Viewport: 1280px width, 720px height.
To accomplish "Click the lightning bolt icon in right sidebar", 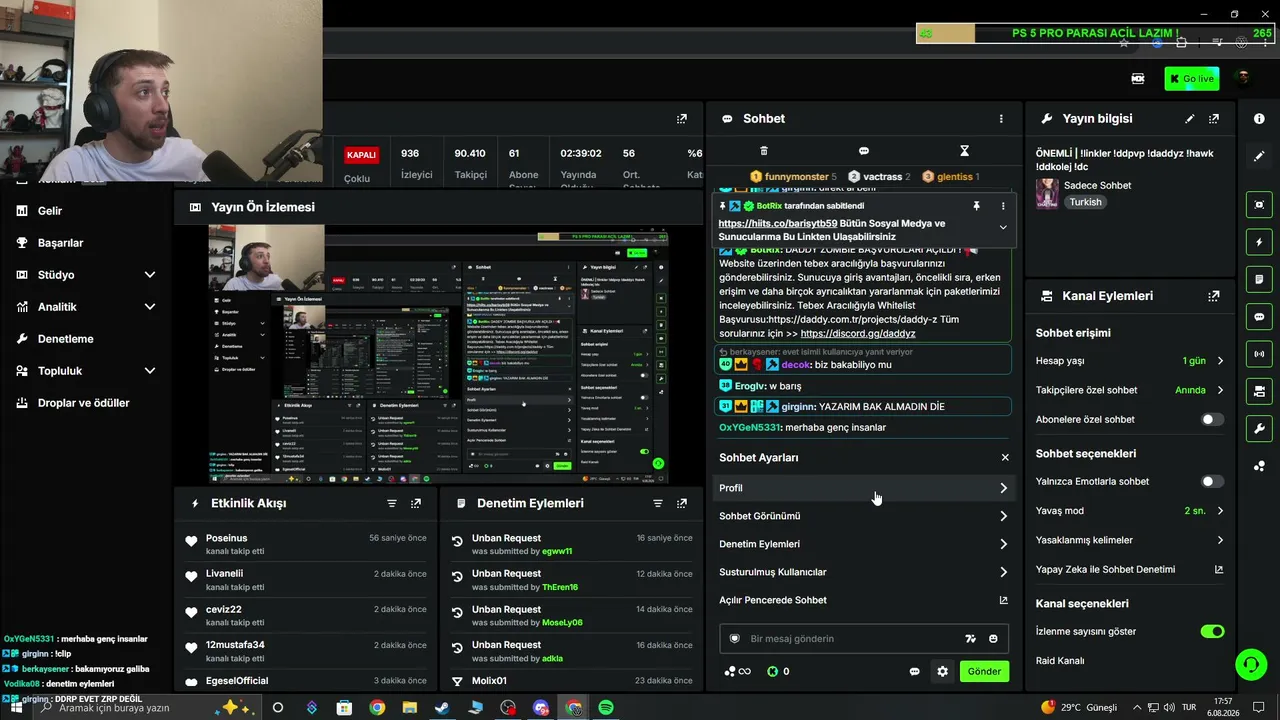I will coord(1259,242).
